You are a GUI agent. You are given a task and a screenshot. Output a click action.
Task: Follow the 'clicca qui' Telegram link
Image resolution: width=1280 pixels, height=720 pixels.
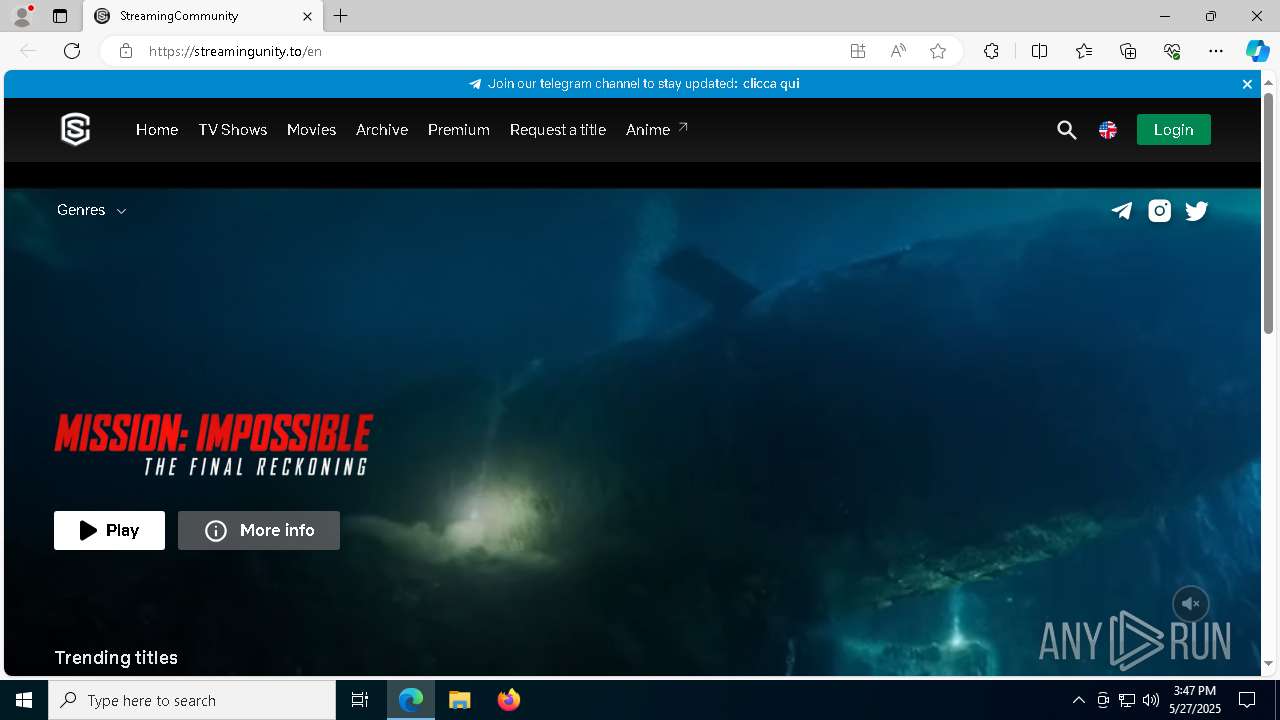tap(771, 84)
